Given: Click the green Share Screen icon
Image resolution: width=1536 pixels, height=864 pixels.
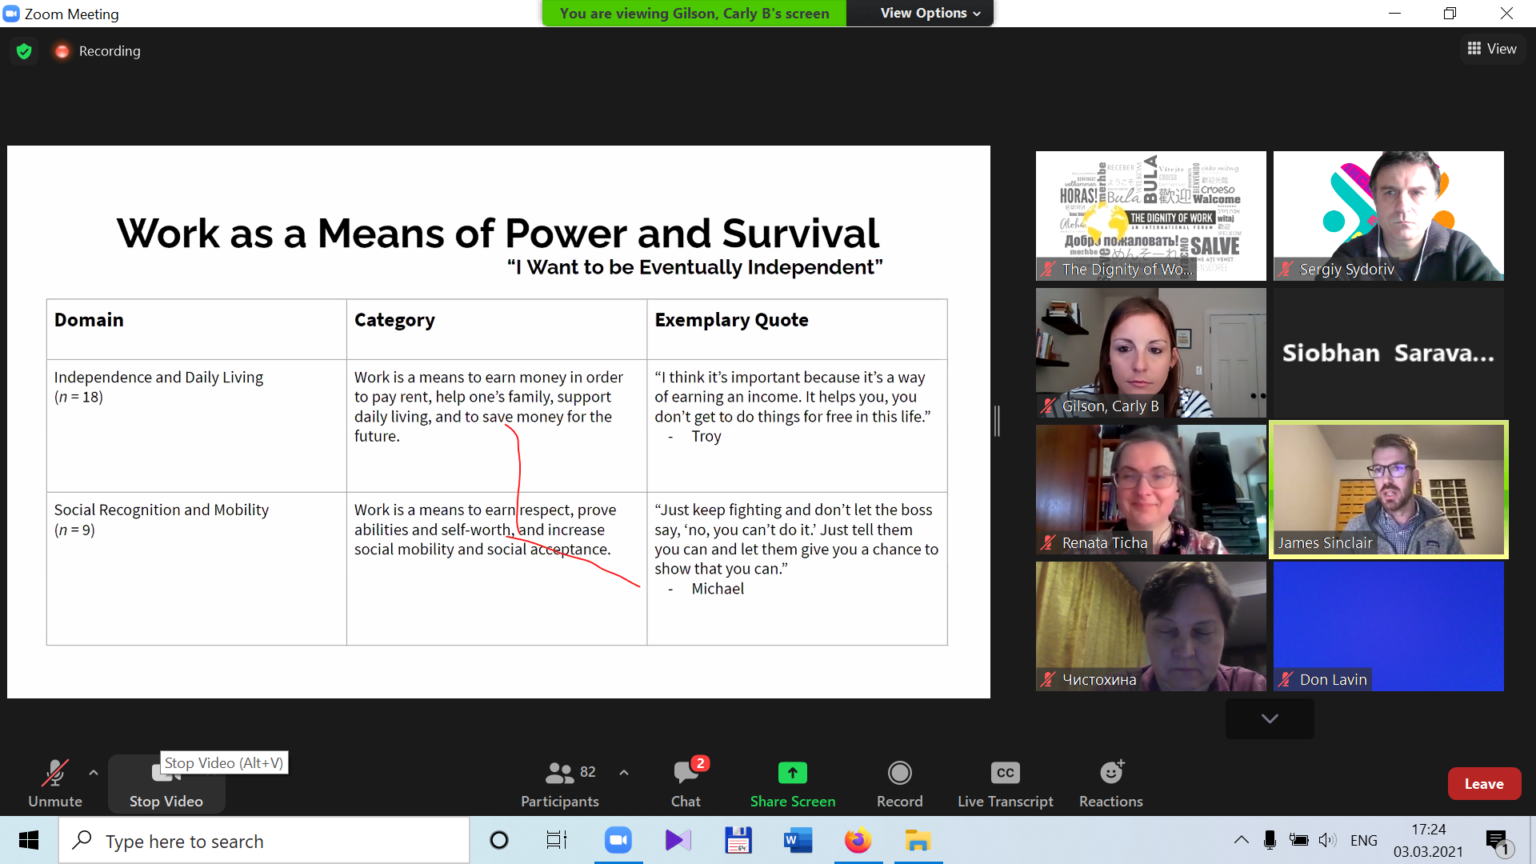Looking at the screenshot, I should pyautogui.click(x=792, y=773).
